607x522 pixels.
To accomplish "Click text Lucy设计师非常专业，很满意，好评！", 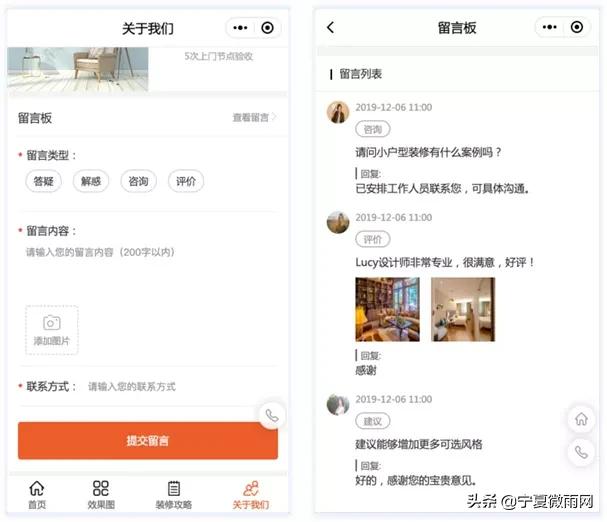I will tap(445, 263).
